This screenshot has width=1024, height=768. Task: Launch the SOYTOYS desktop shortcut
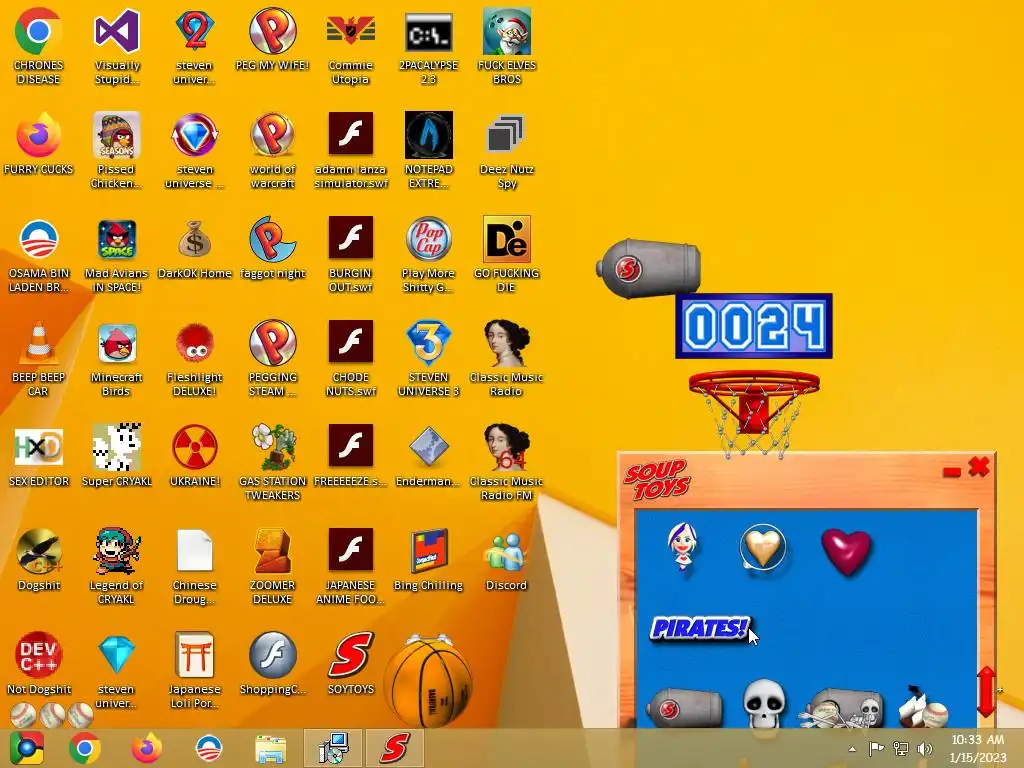[x=351, y=664]
